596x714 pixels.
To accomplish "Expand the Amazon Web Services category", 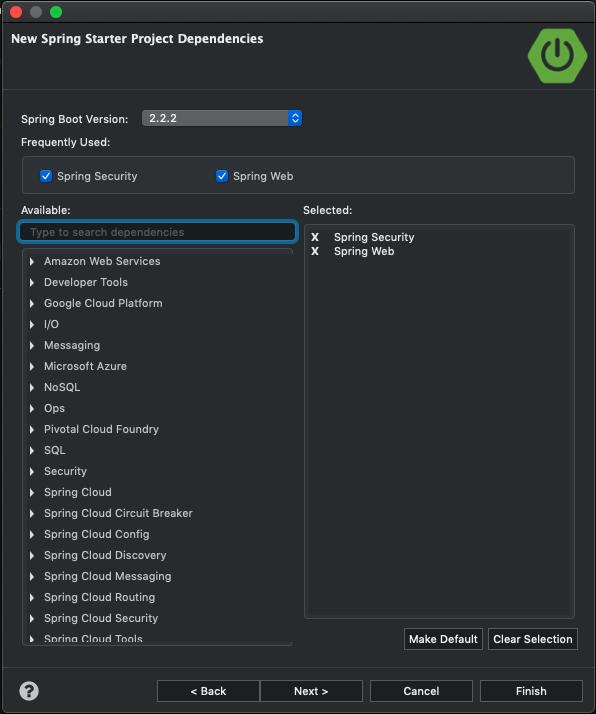I will [32, 261].
